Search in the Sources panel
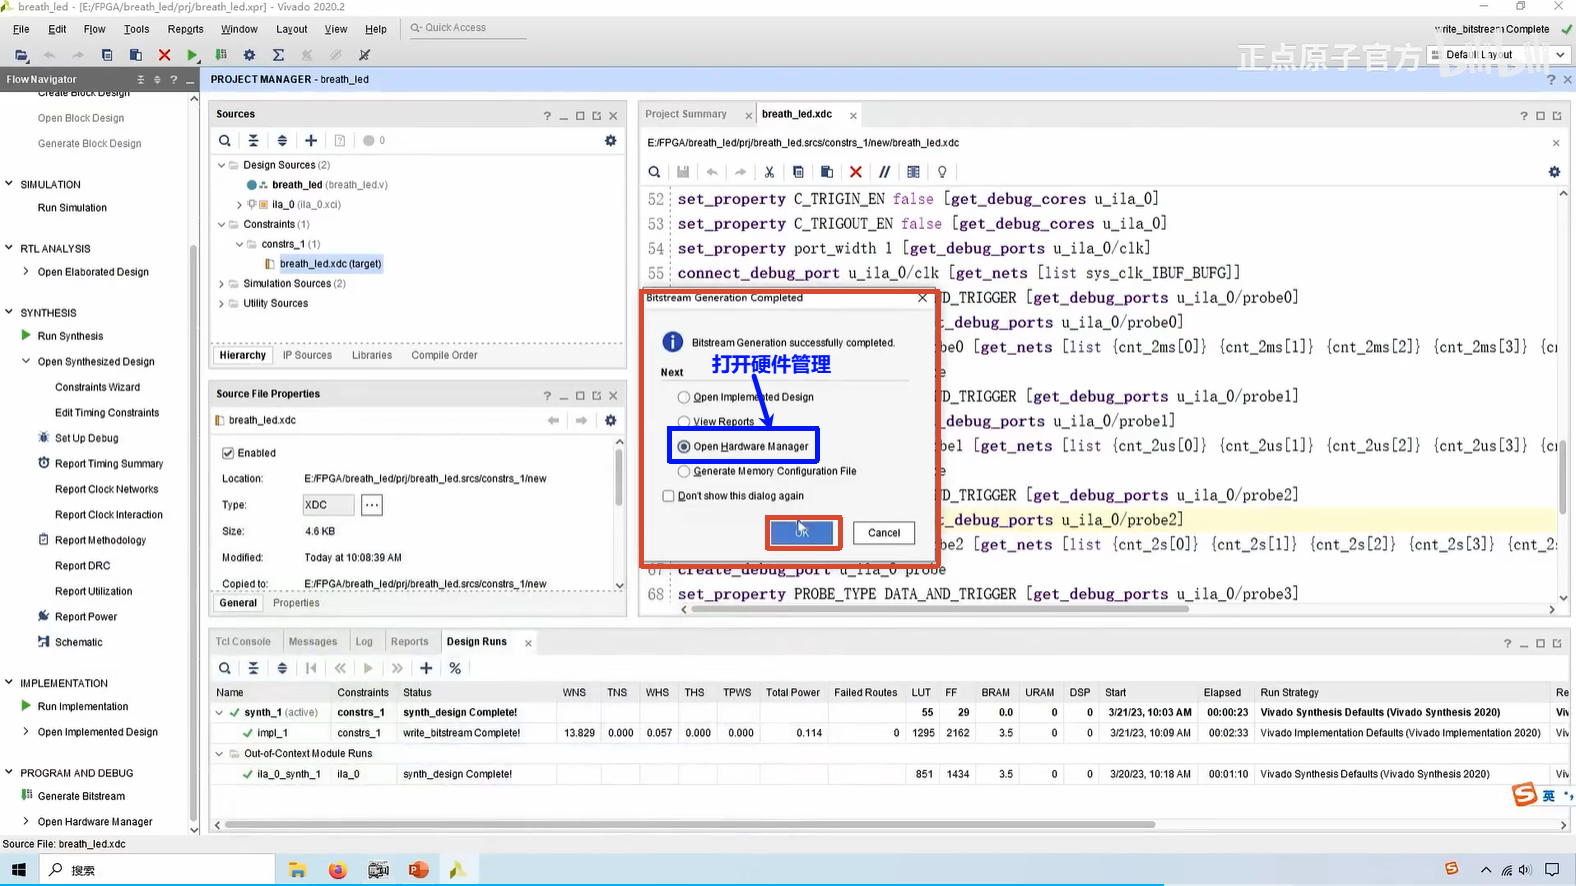The width and height of the screenshot is (1576, 886). pos(225,141)
